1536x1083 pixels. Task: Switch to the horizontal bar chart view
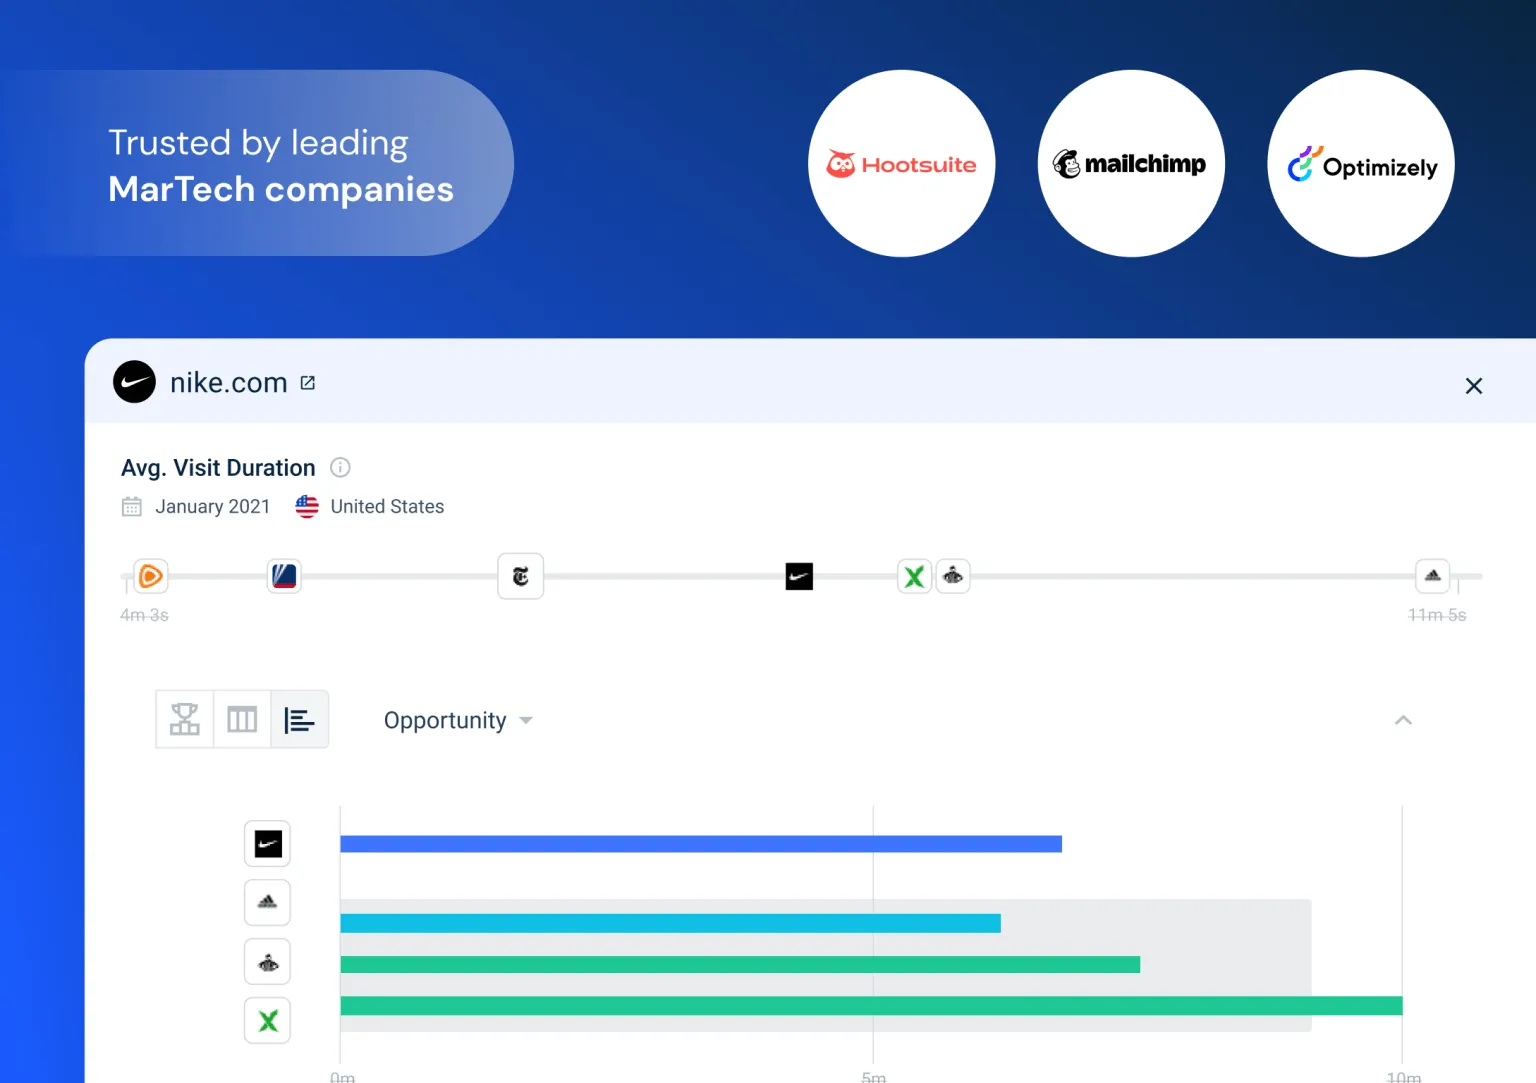[x=299, y=719]
